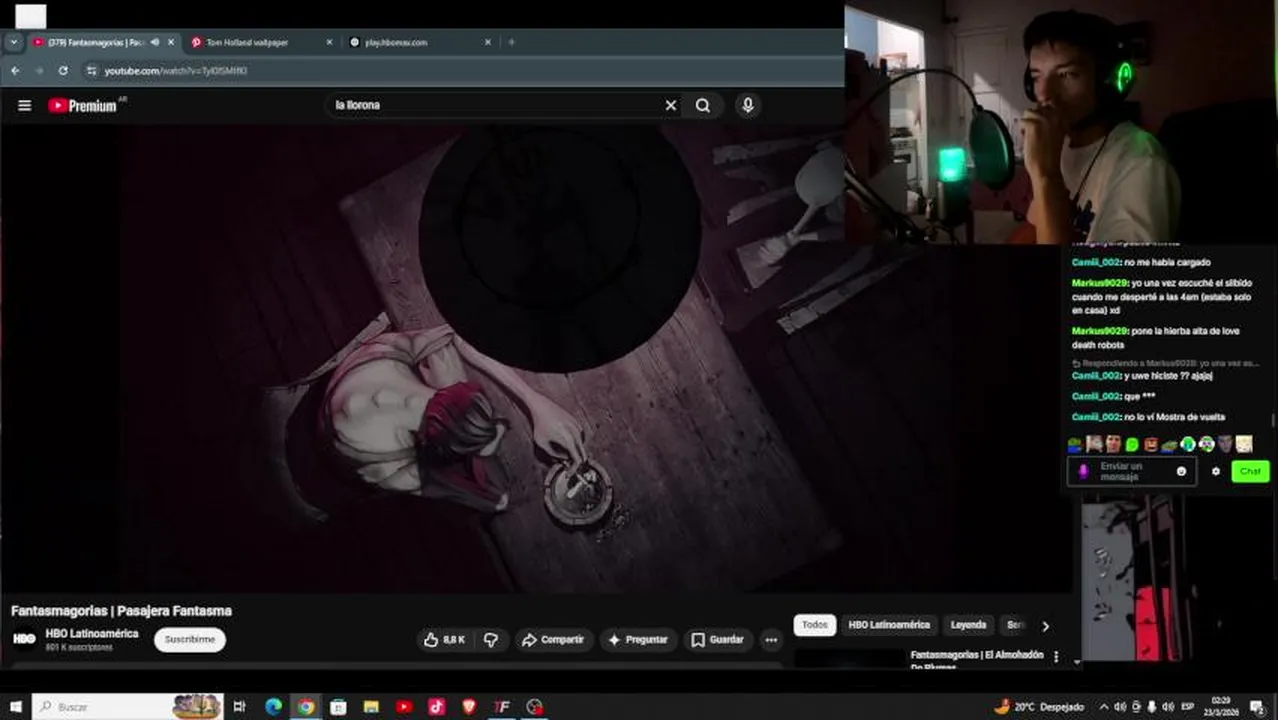
Task: Close the Fantasmagorías YouTube tab
Action: [x=171, y=42]
